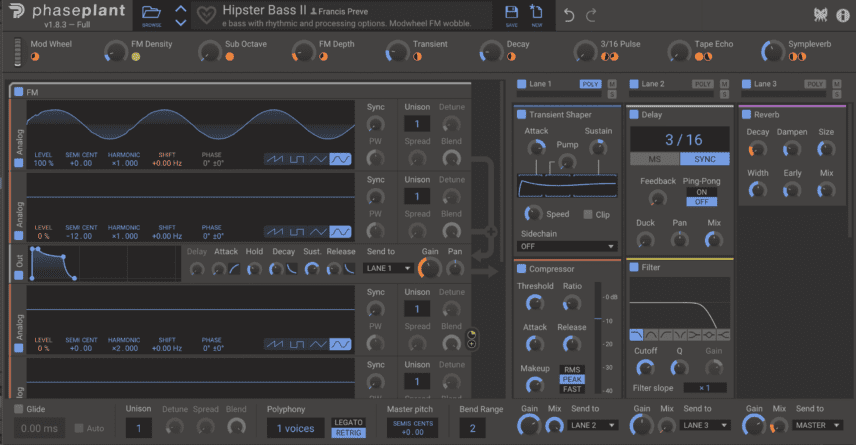856x445 pixels.
Task: Select RETRIG voice mode
Action: tap(348, 432)
